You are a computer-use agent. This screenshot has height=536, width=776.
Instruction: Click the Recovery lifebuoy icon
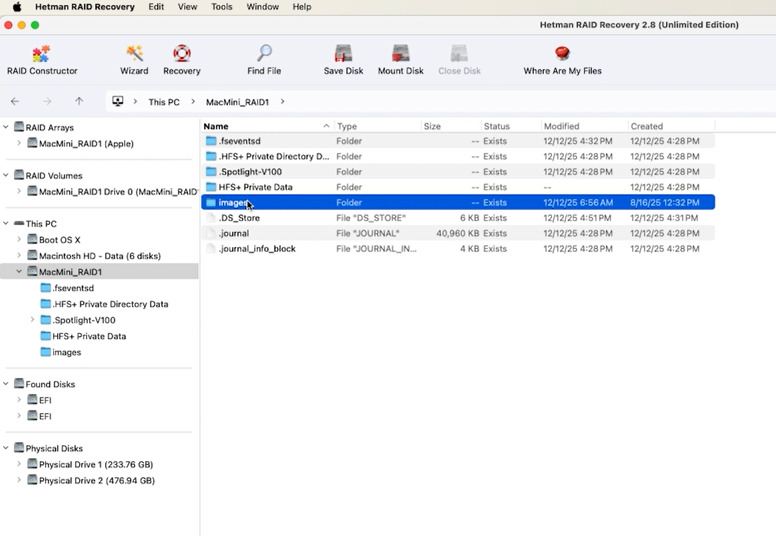182,53
